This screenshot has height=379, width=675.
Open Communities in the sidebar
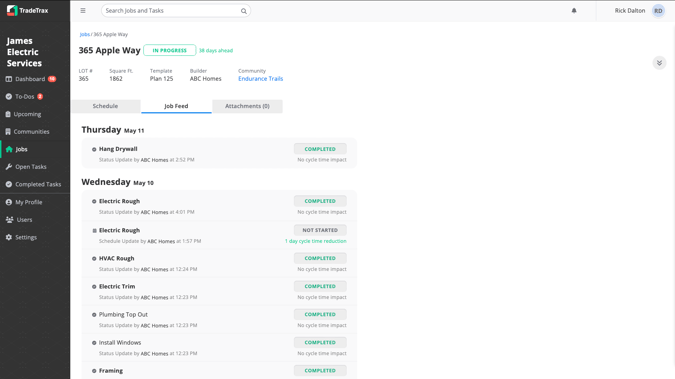(31, 132)
